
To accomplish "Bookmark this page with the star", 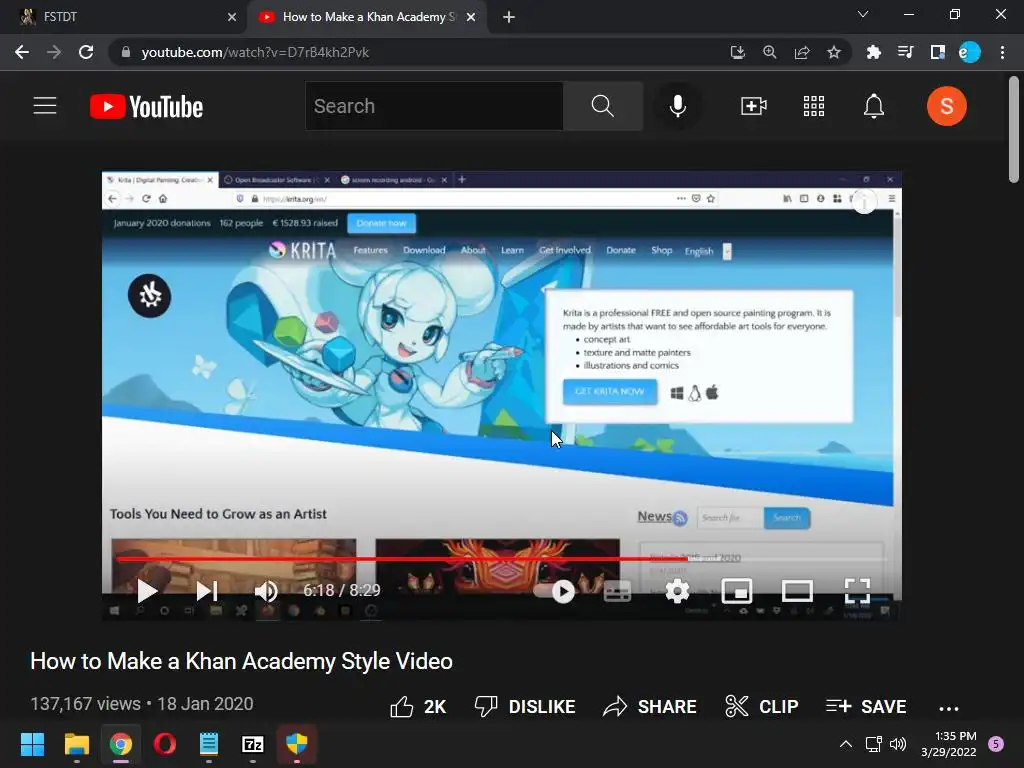I will 834,52.
